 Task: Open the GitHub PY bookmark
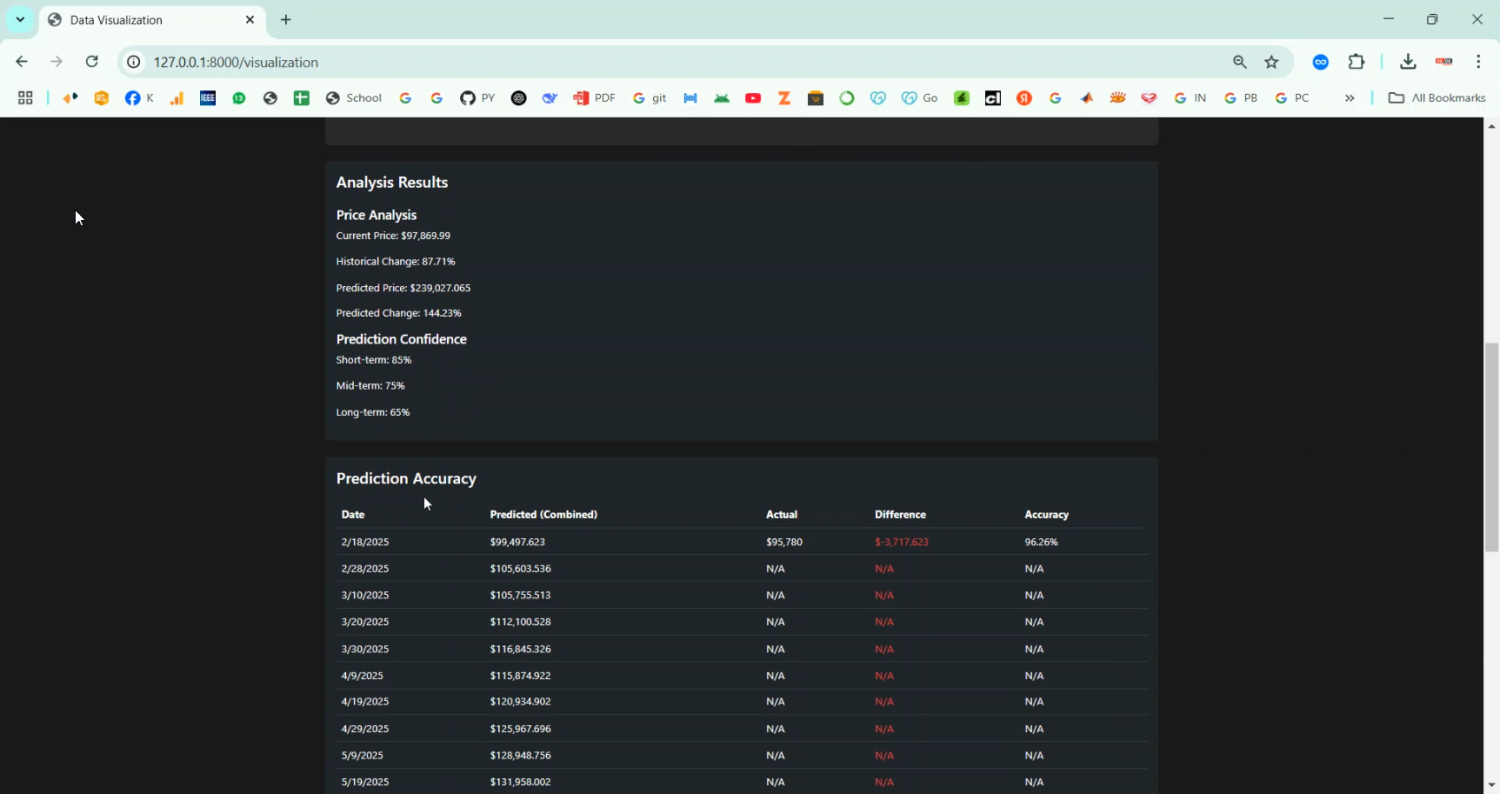tap(477, 98)
